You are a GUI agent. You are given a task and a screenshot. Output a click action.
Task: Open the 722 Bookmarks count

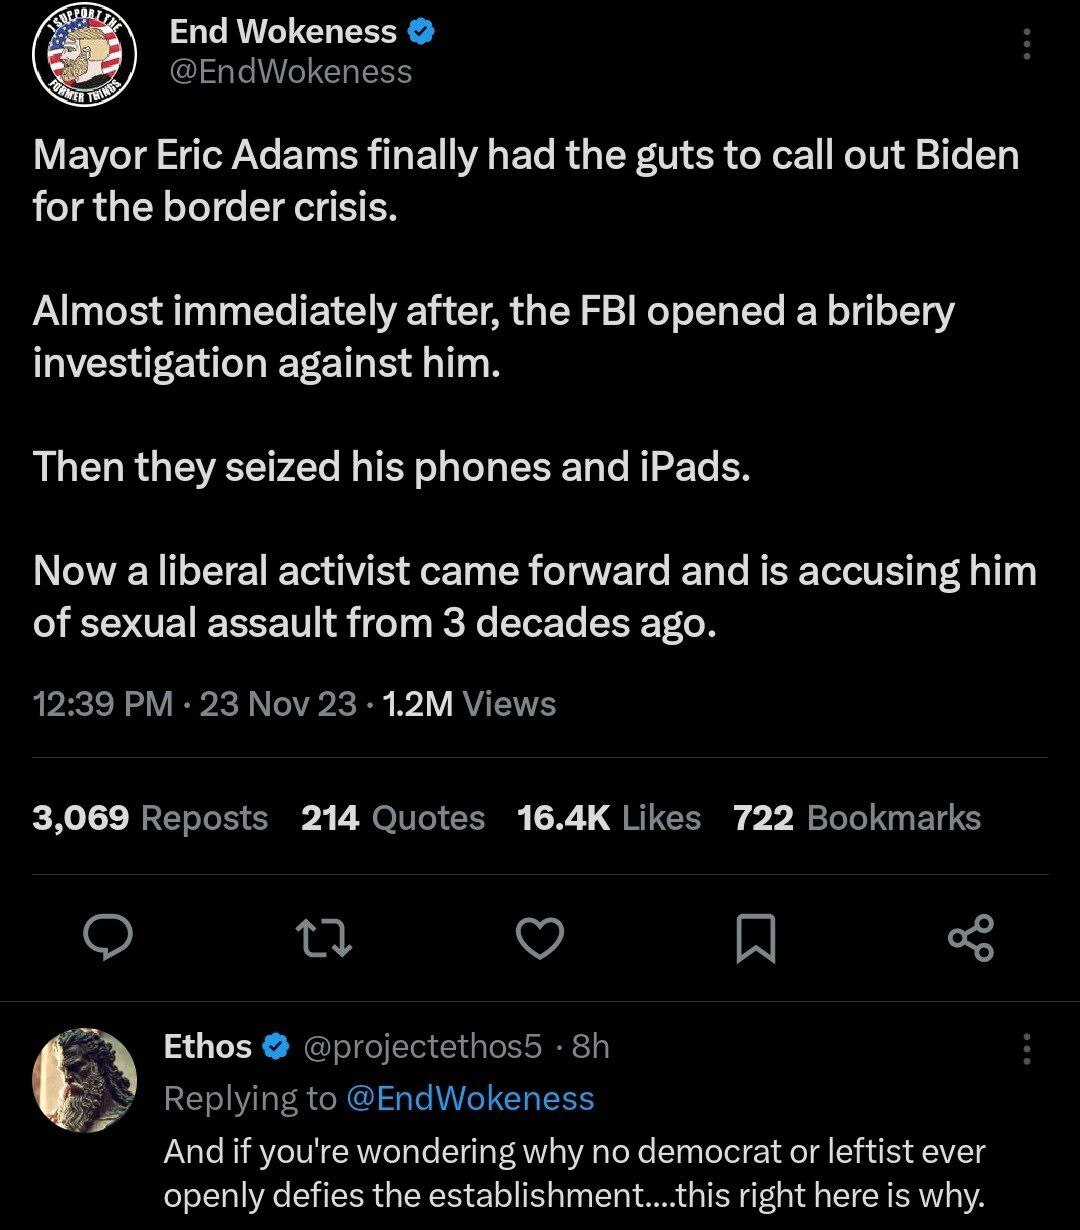coord(857,818)
